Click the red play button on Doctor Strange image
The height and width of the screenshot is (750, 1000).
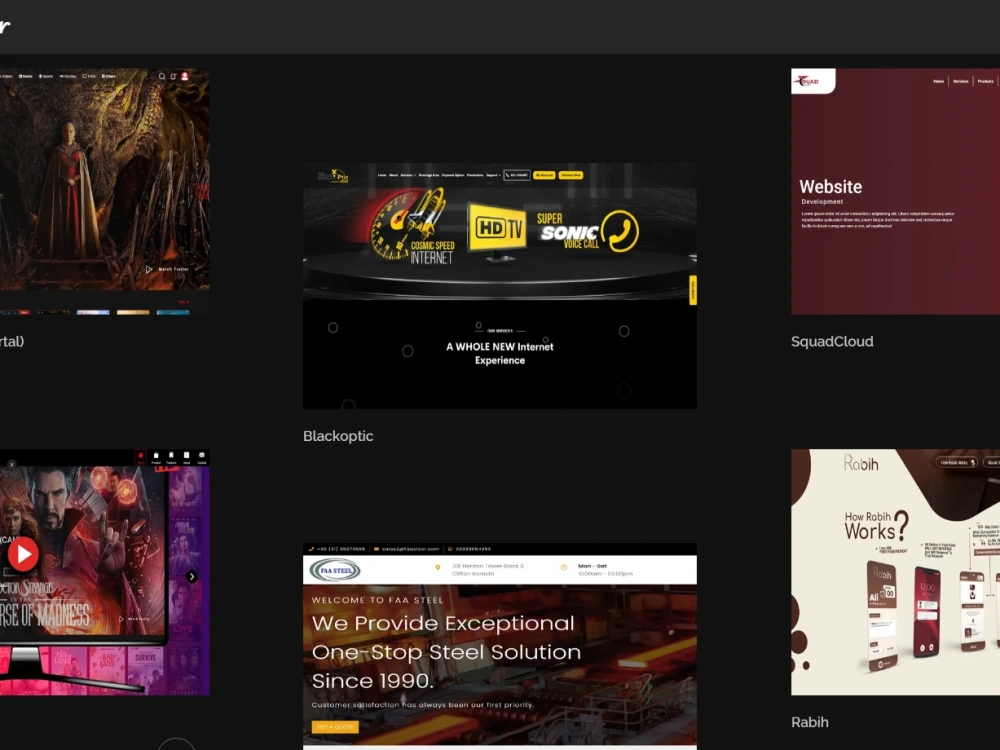tap(24, 554)
